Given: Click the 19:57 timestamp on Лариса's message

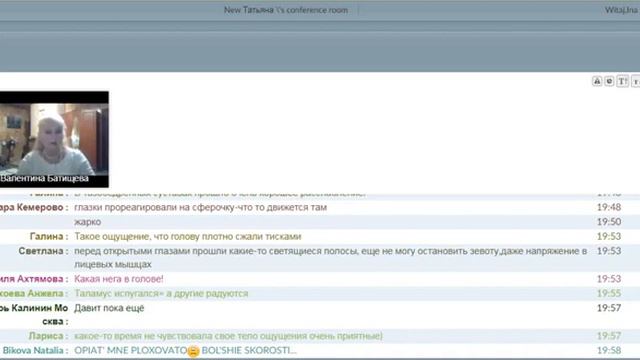Looking at the screenshot, I should click(609, 336).
